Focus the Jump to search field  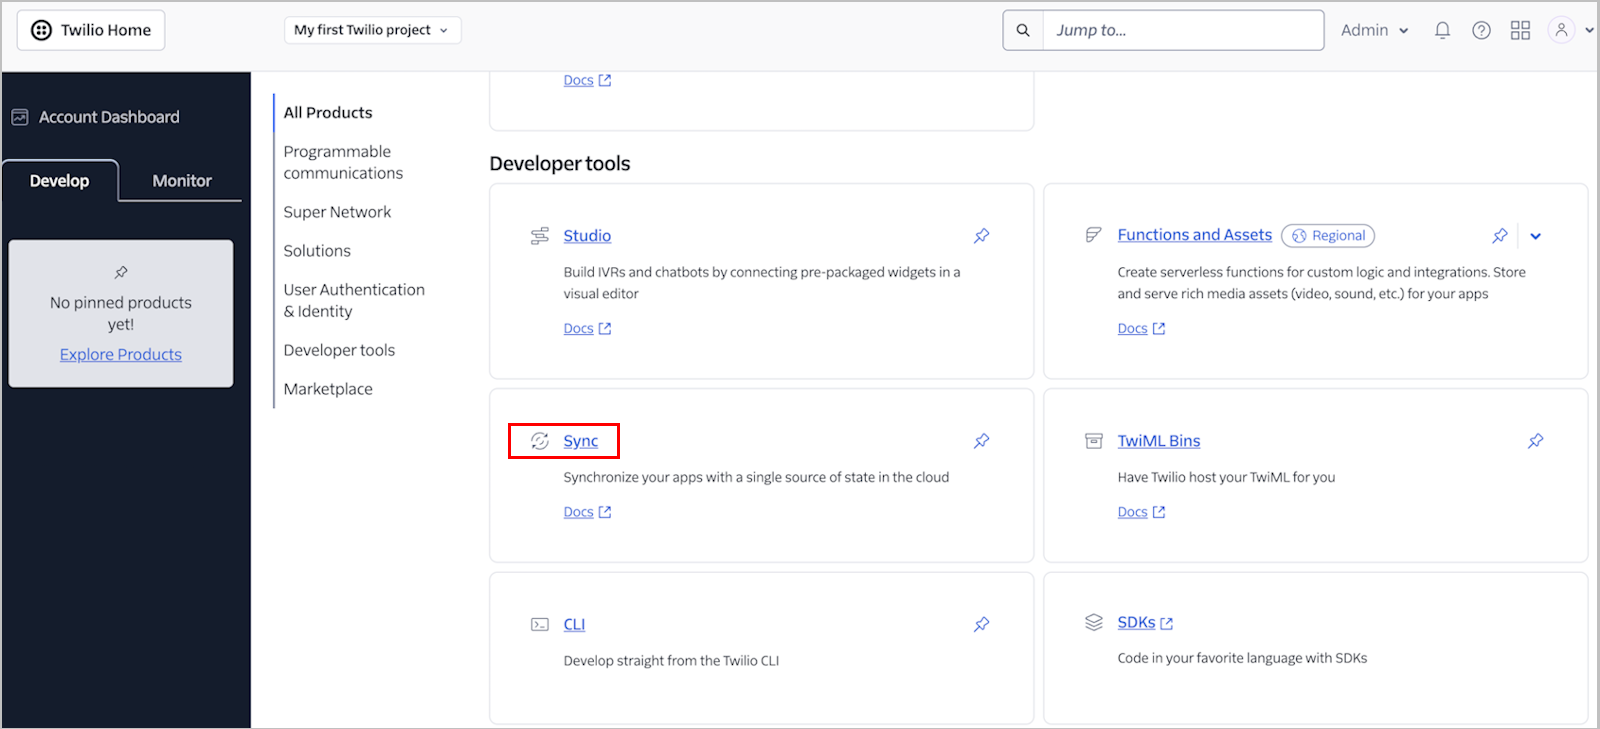[x=1184, y=30]
